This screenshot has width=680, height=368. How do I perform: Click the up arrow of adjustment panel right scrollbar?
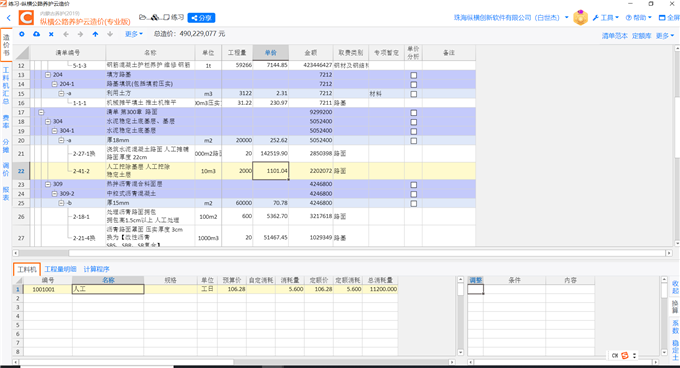point(664,280)
